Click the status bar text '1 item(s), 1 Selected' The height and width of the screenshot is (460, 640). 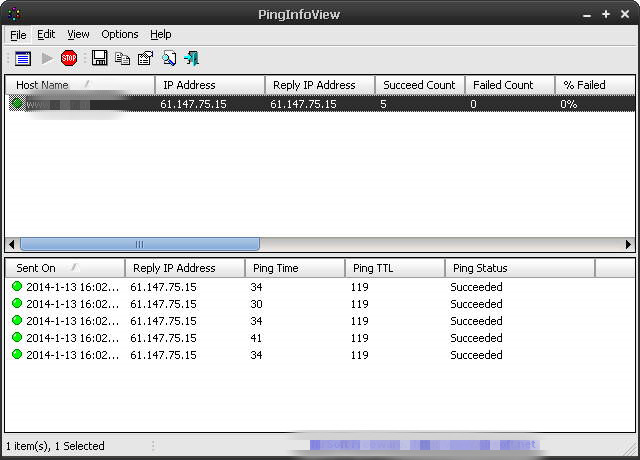click(x=56, y=446)
